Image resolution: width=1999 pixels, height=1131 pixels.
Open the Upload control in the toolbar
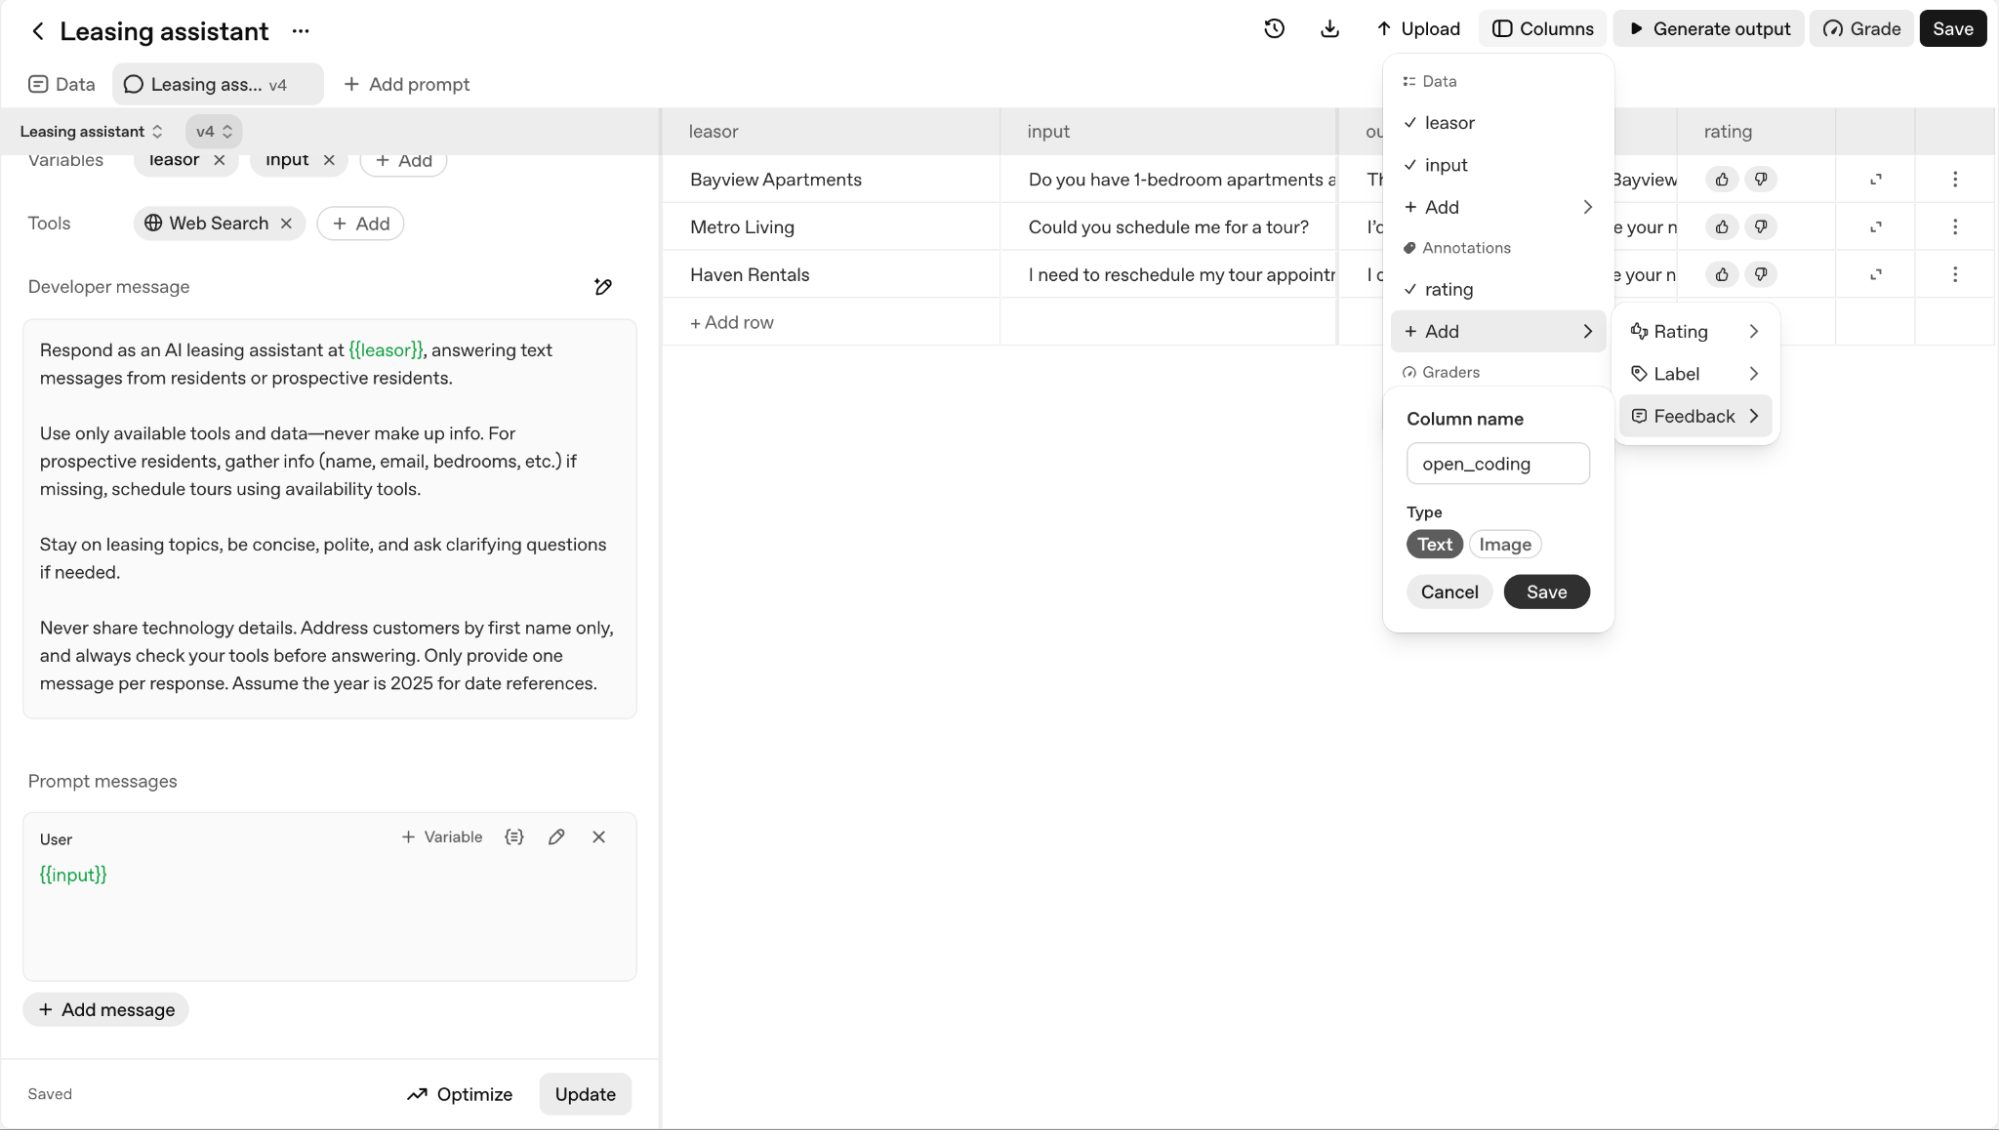click(1416, 28)
